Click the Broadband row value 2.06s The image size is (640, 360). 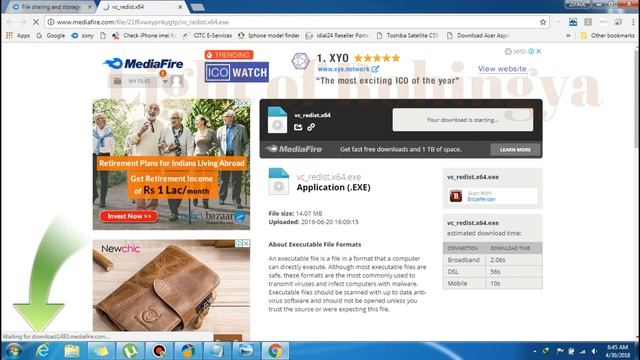(498, 260)
